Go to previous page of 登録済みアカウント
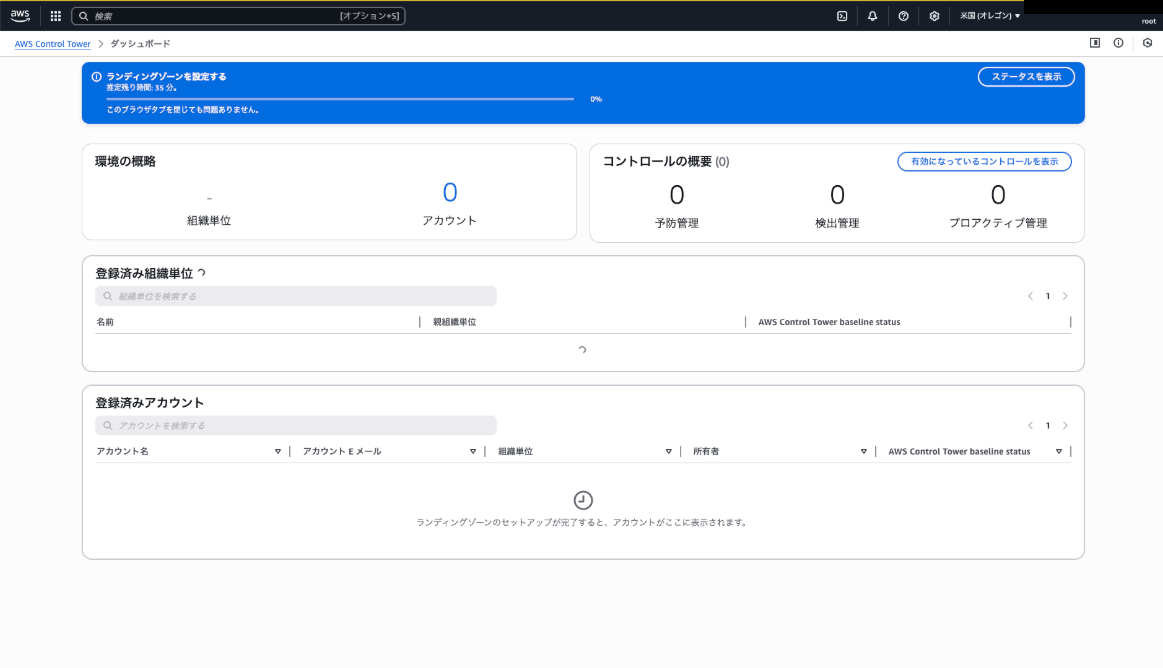Viewport: 1163px width, 668px height. point(1030,426)
